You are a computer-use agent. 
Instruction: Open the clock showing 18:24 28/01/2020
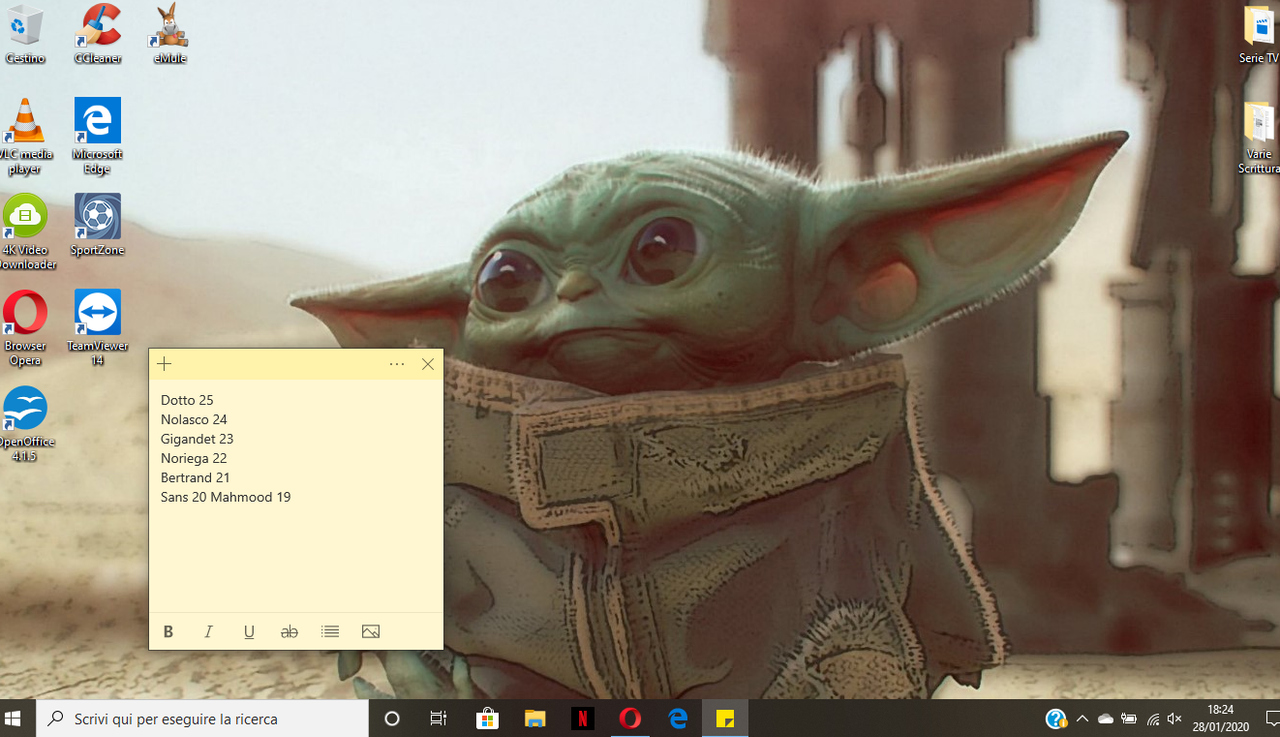[1220, 719]
